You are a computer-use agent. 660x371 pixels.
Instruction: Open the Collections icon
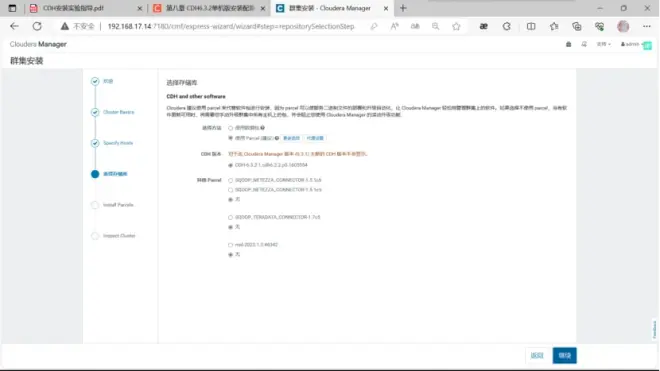coord(577,26)
